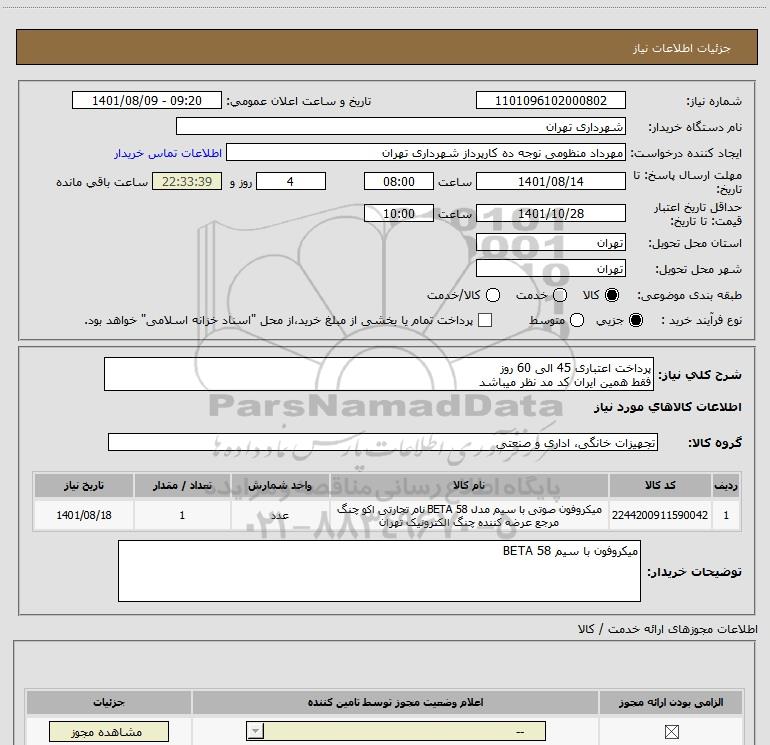Click the شماره نیاز field 1101096102000802
The image size is (770, 745).
(x=550, y=100)
